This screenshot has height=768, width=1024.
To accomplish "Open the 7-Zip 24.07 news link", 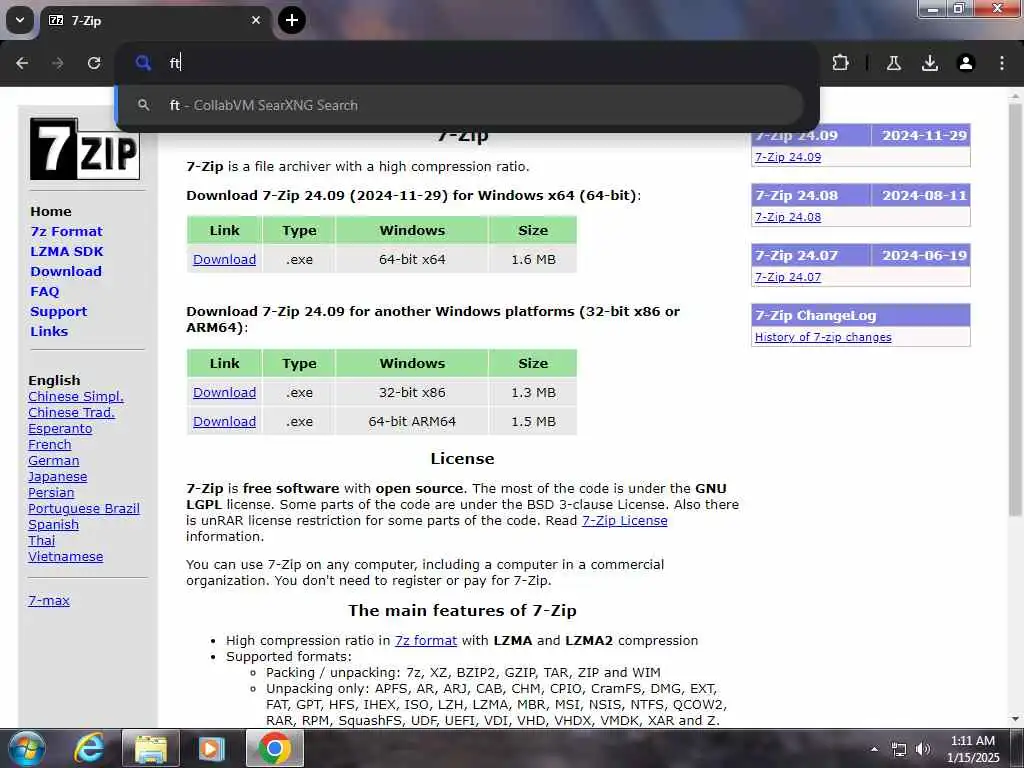I will coord(788,277).
